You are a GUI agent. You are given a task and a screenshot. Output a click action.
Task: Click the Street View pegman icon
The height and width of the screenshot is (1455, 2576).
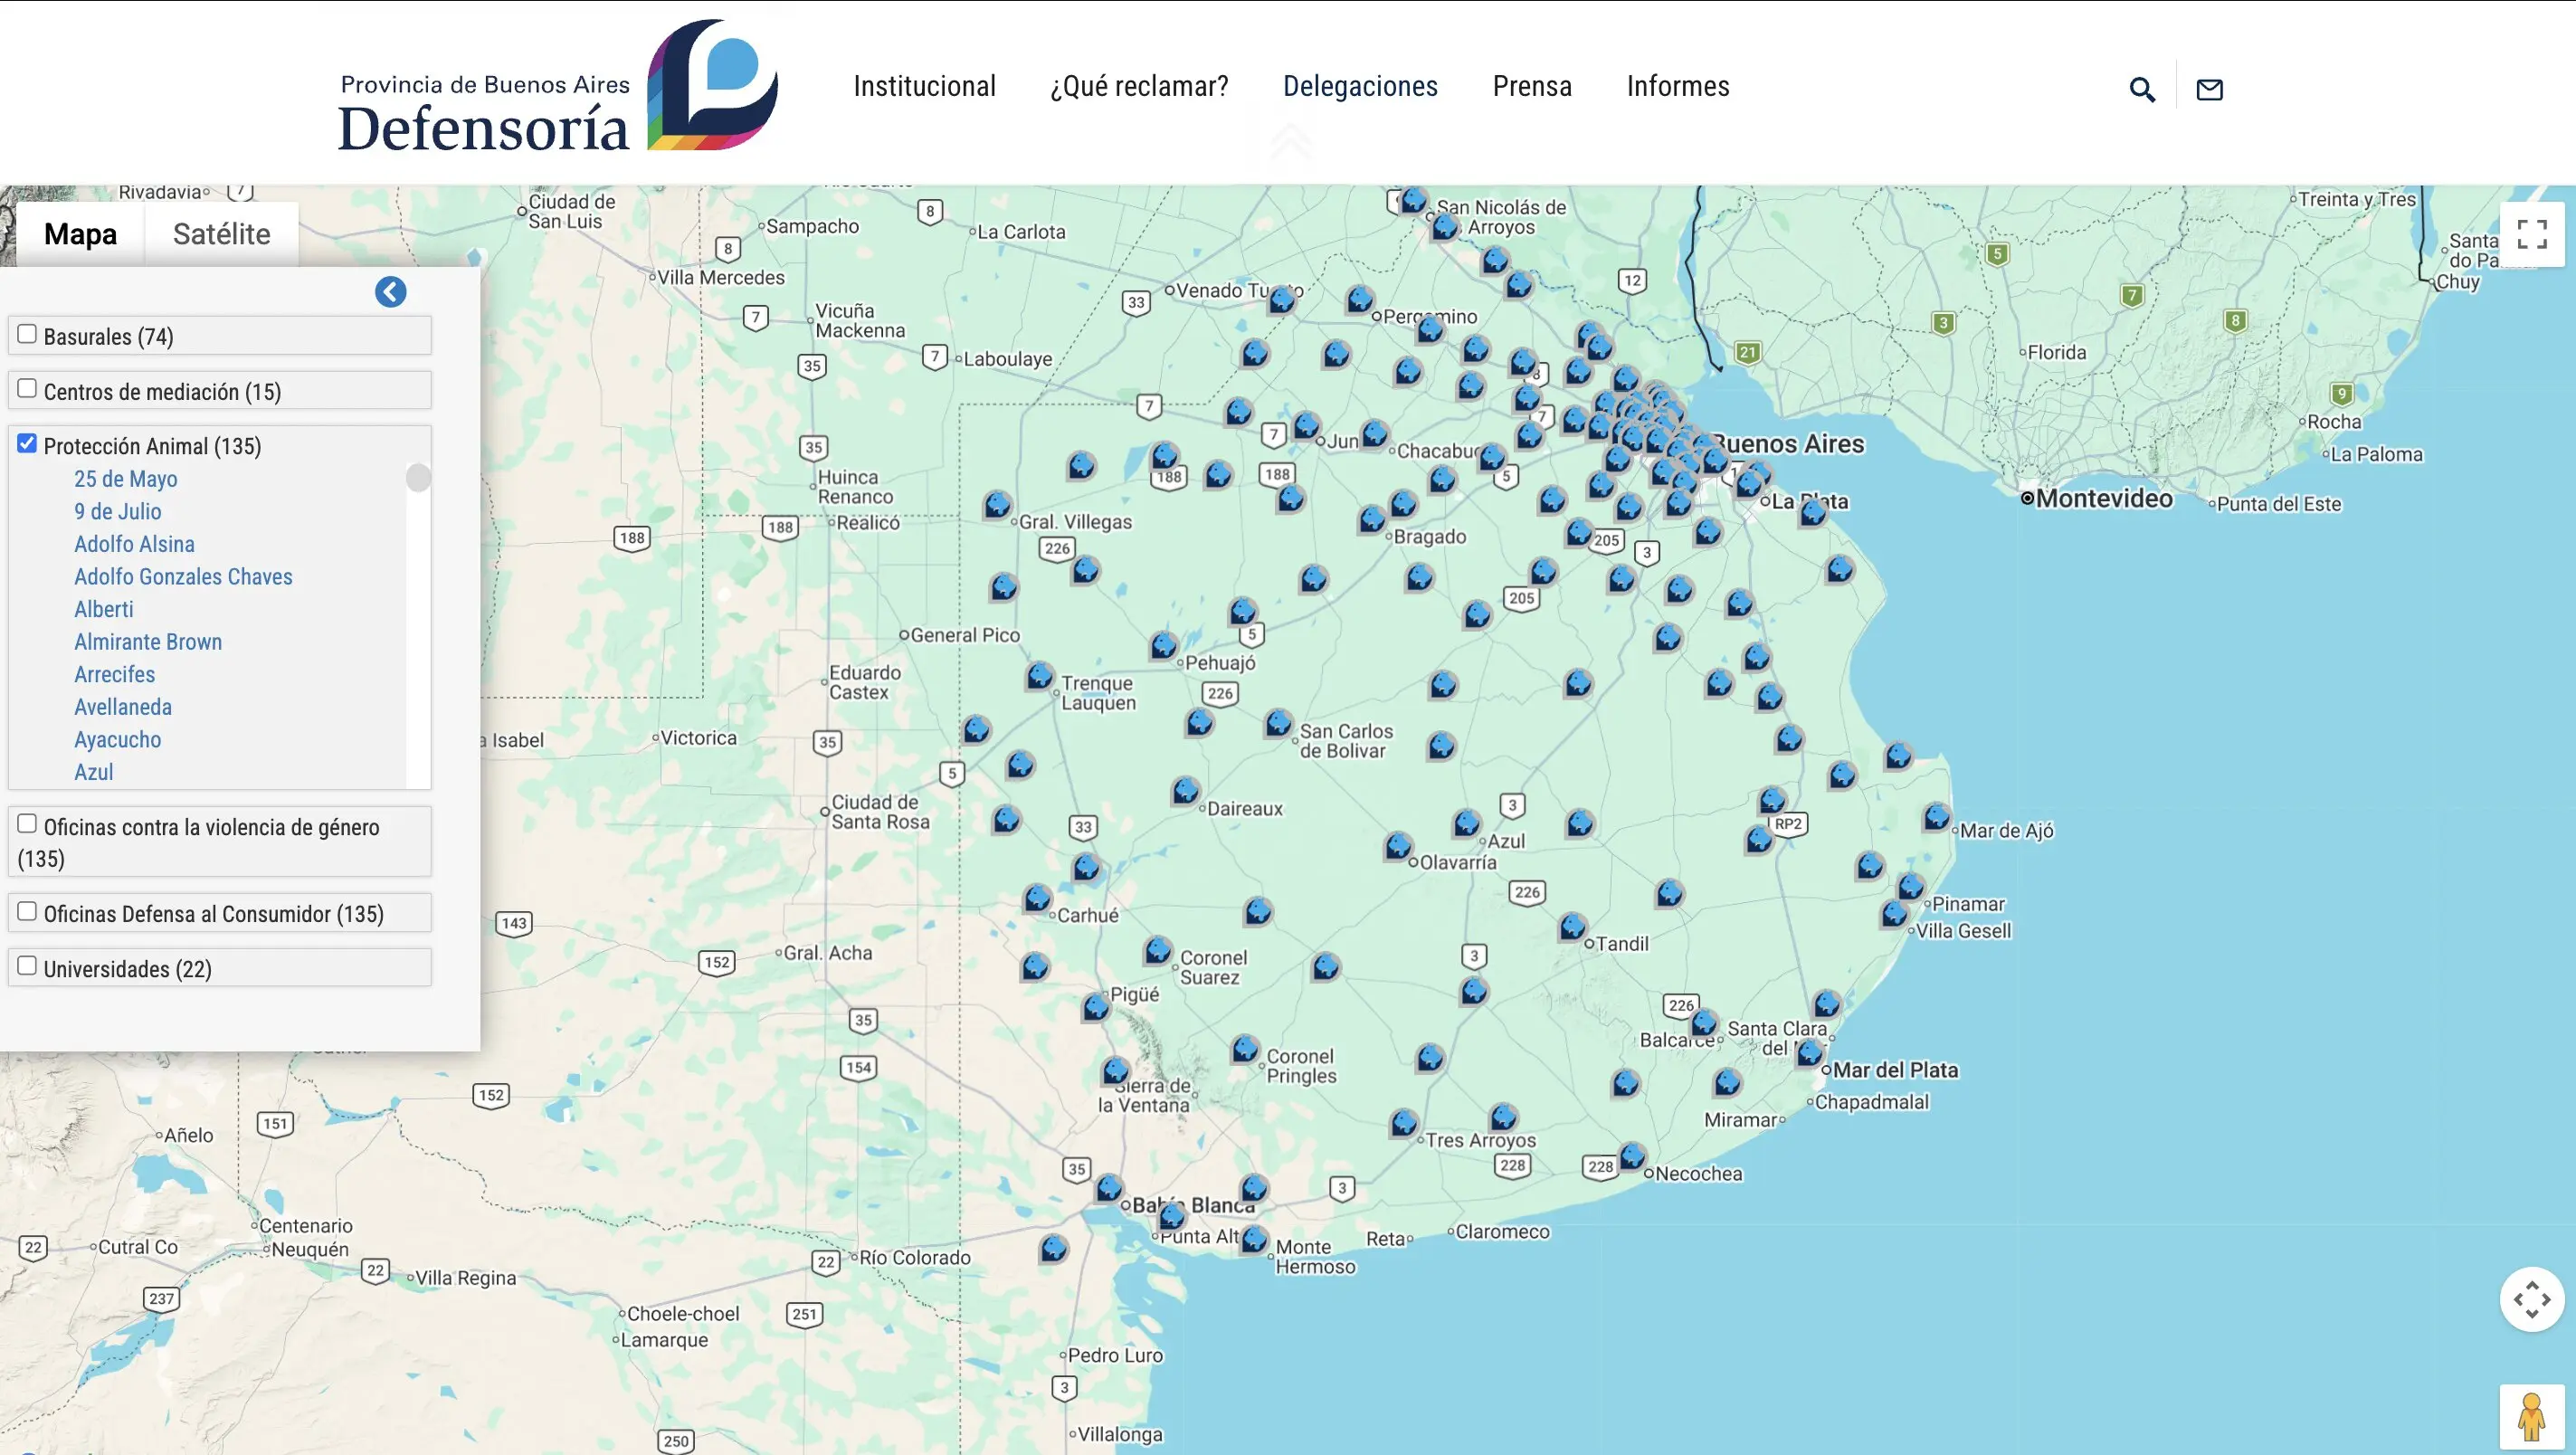[x=2531, y=1417]
